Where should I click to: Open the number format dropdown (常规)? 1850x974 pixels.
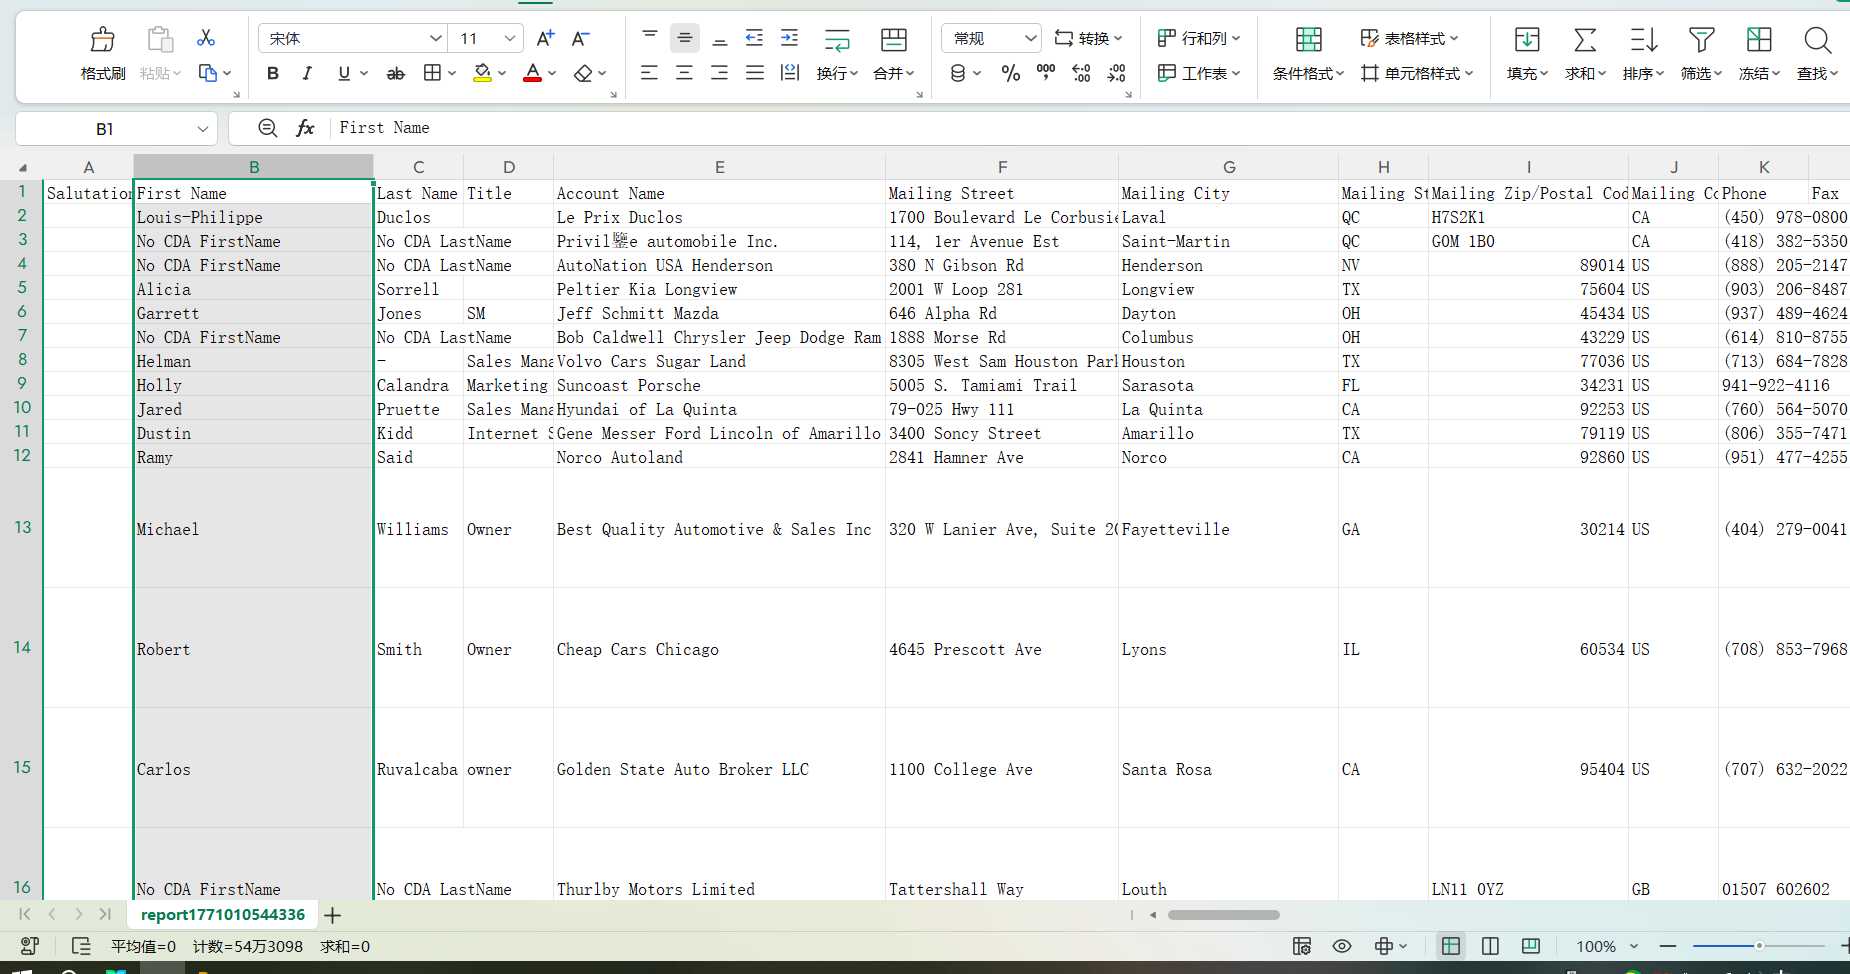click(1031, 38)
